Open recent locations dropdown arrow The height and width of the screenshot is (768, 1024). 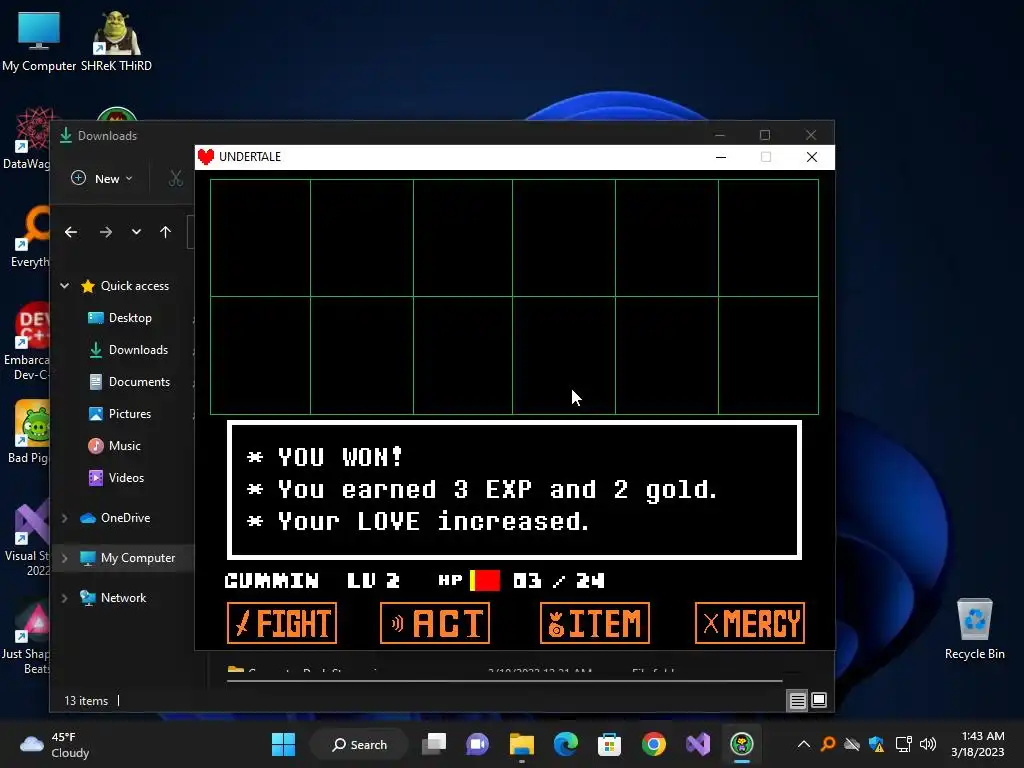(136, 232)
